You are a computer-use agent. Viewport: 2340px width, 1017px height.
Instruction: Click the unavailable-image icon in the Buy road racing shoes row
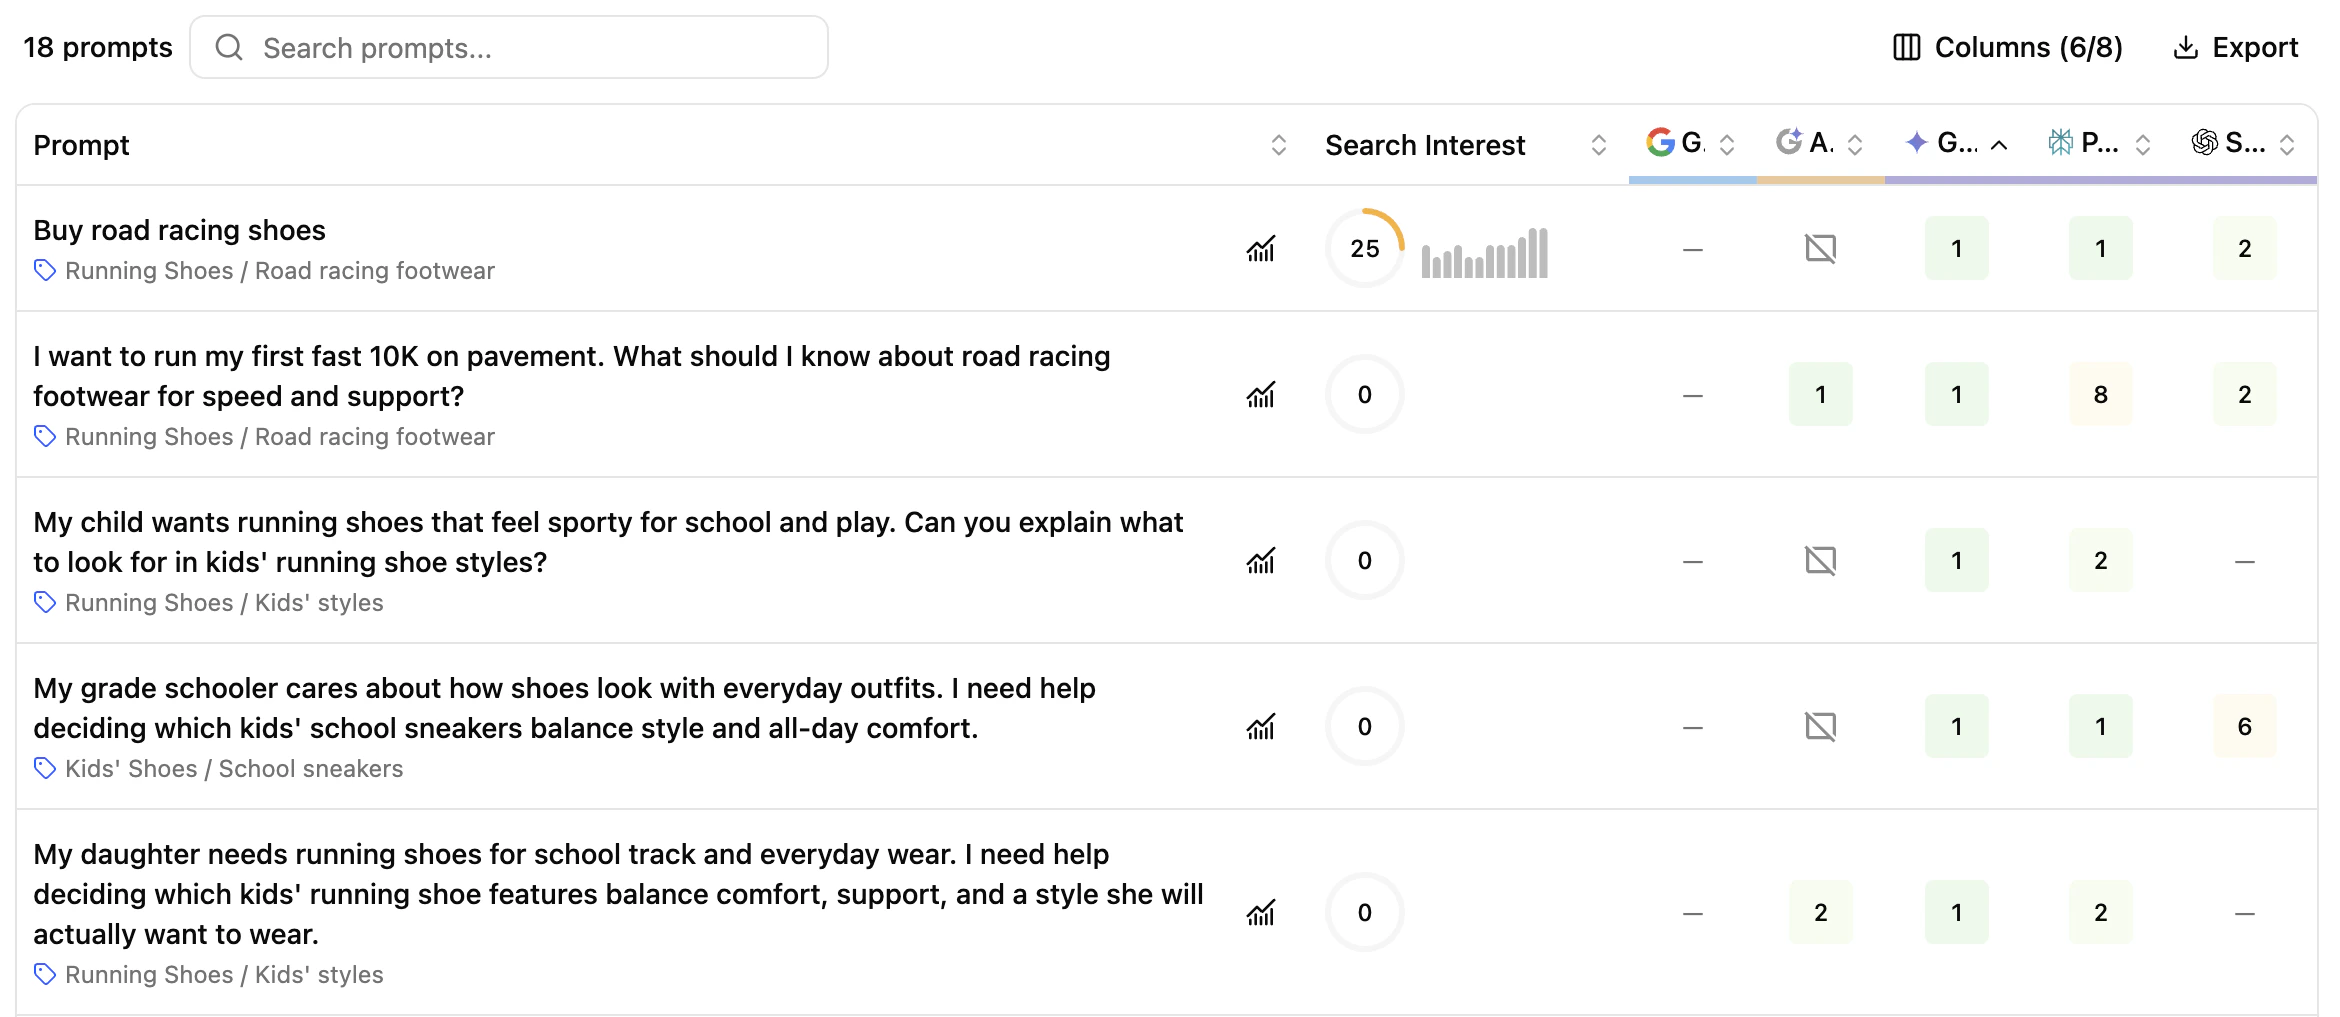tap(1820, 248)
